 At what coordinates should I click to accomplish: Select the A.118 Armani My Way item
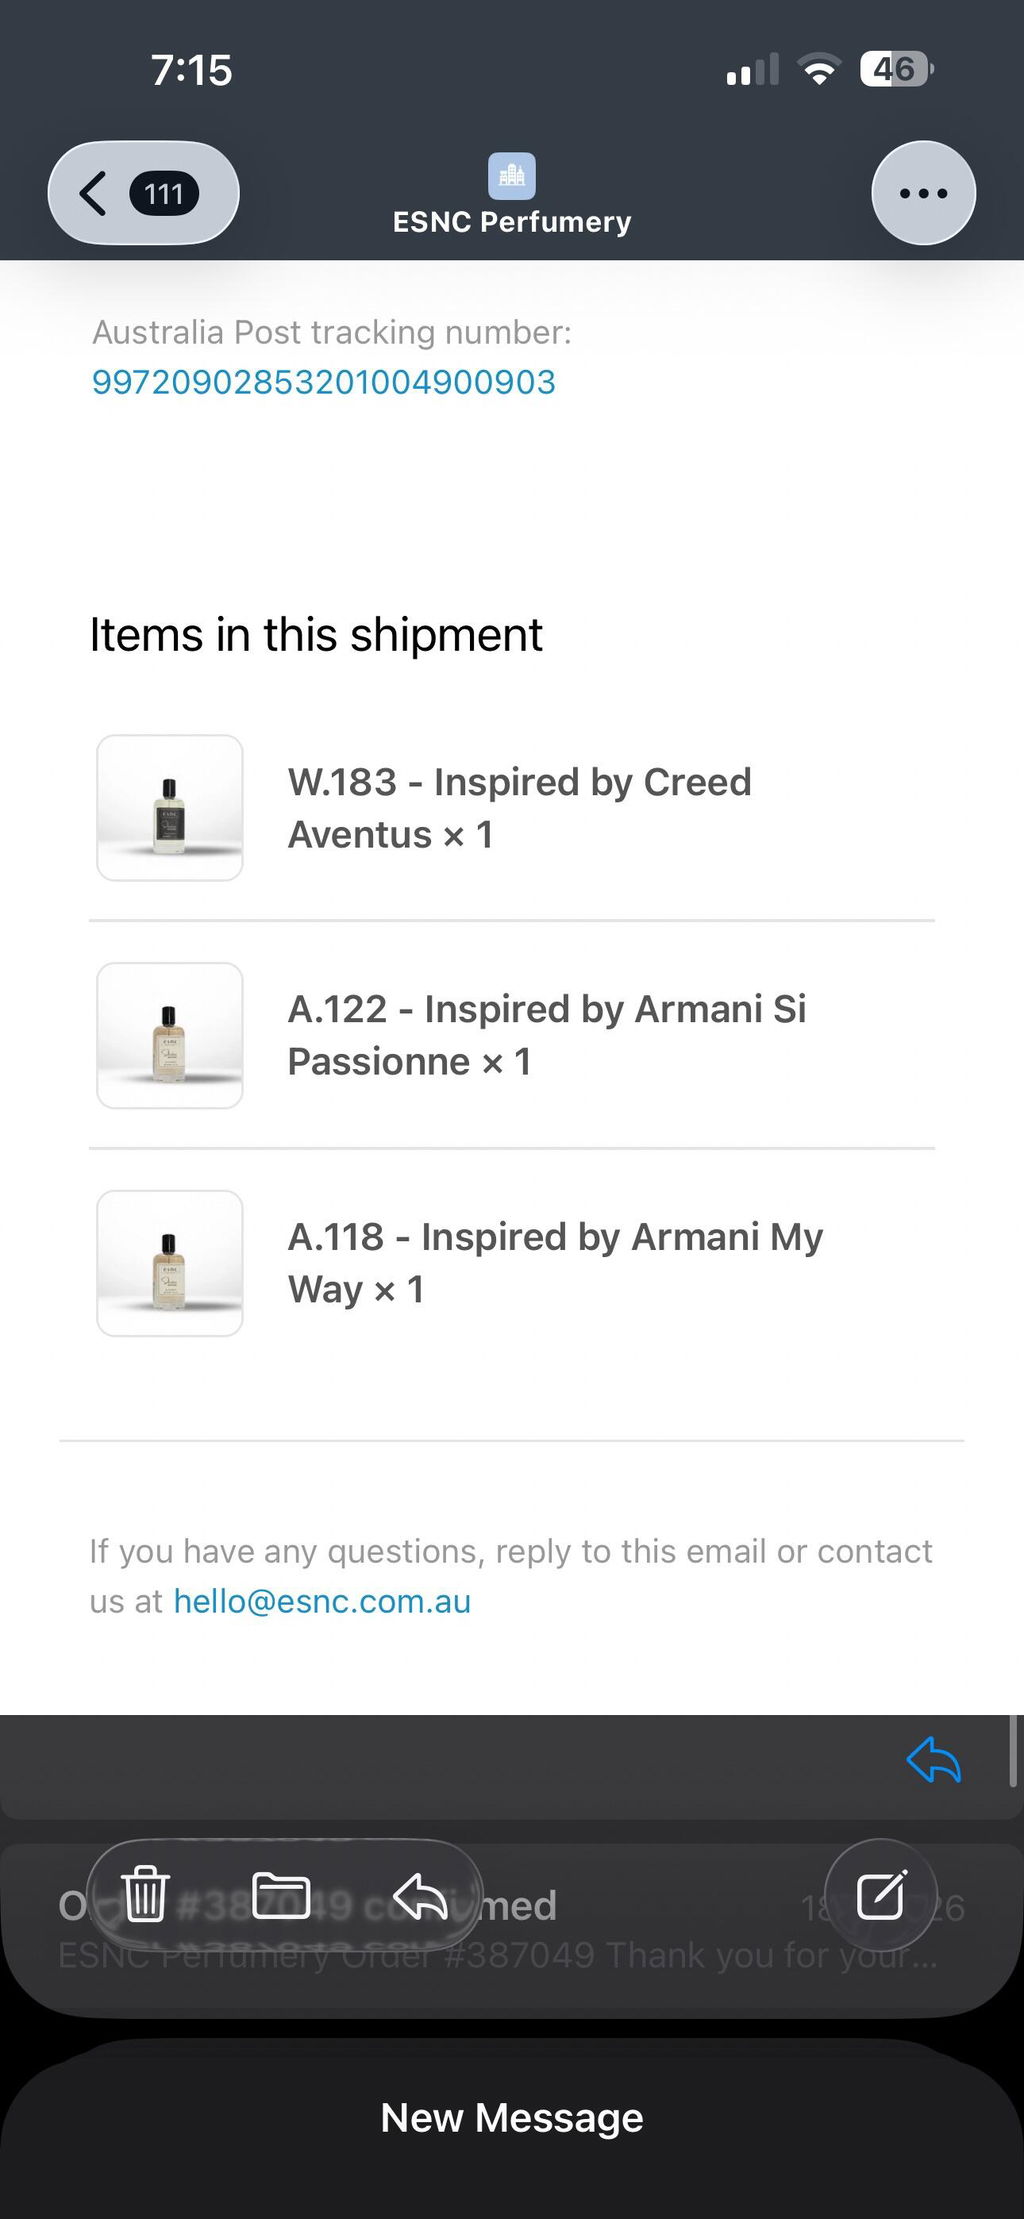tap(555, 1263)
